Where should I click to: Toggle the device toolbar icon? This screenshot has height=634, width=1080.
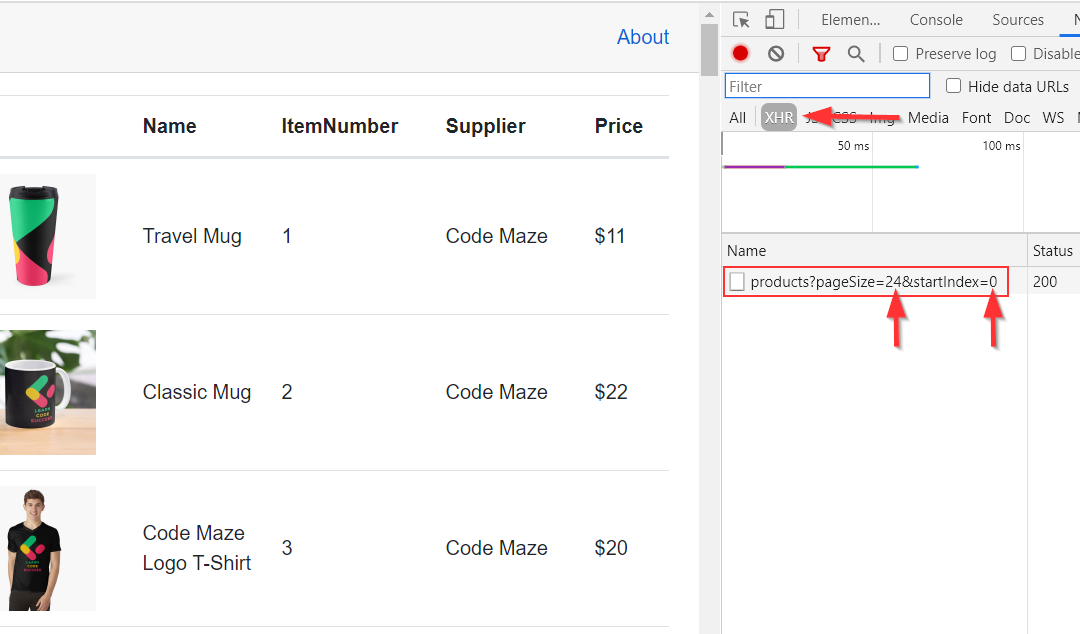[774, 20]
